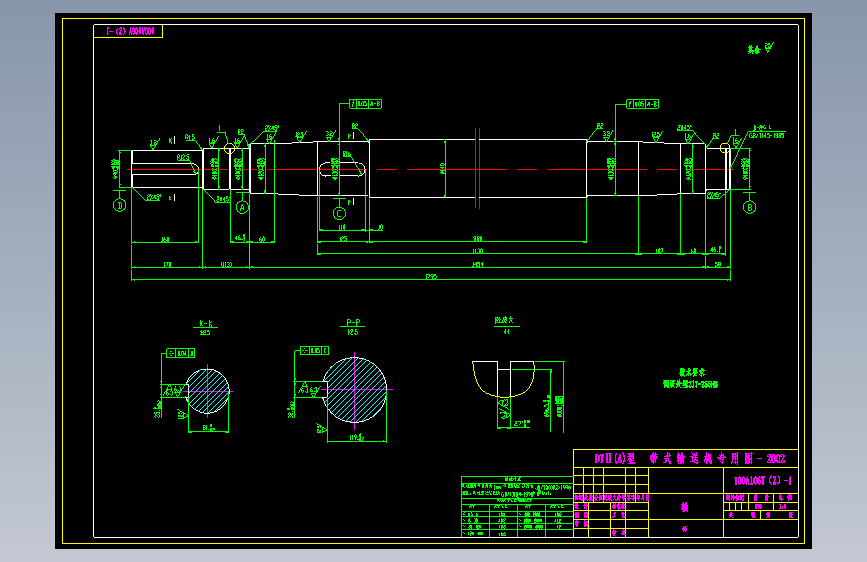Image resolution: width=867 pixels, height=562 pixels.
Task: Select datum marker circle B
Action: click(x=749, y=207)
